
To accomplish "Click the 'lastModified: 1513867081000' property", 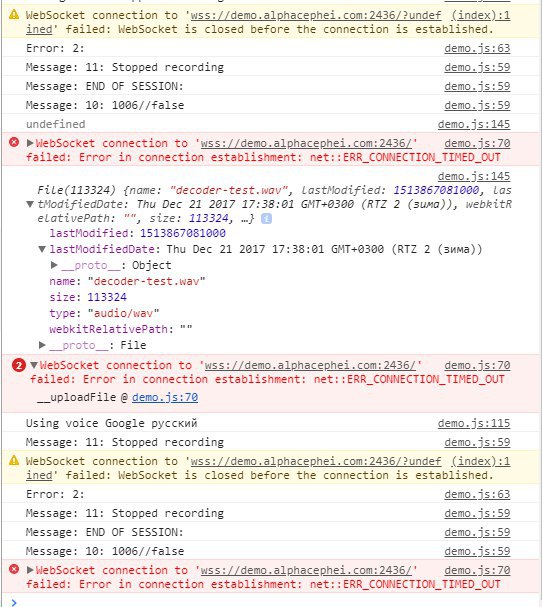I will point(137,233).
